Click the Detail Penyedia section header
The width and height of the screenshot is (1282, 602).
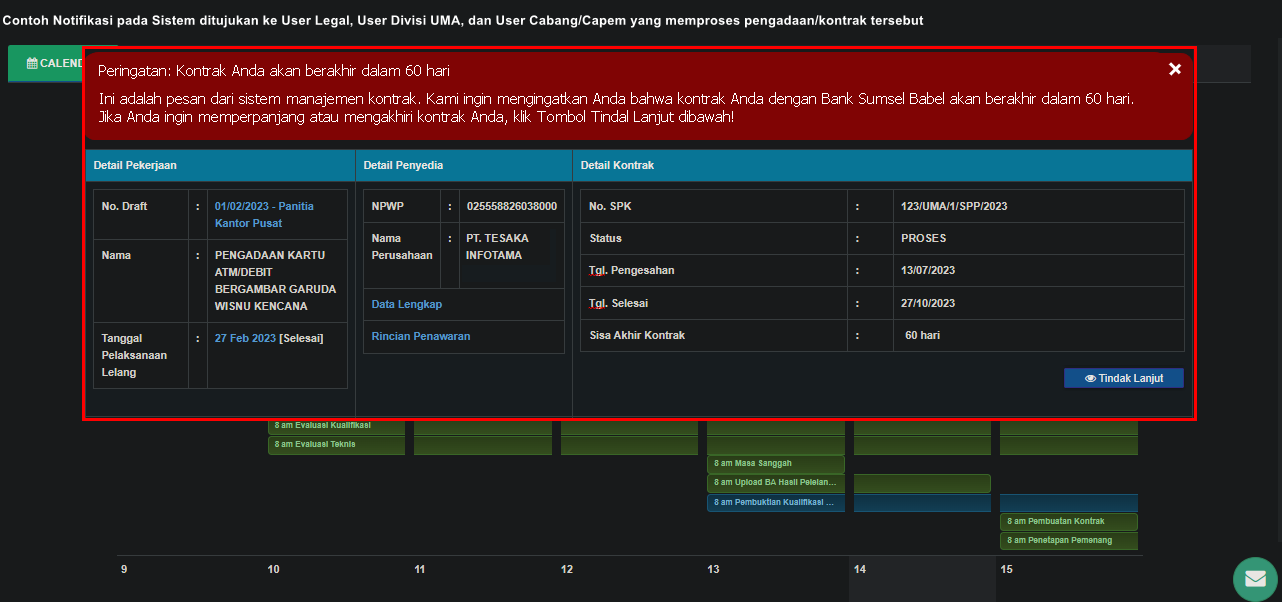403,165
